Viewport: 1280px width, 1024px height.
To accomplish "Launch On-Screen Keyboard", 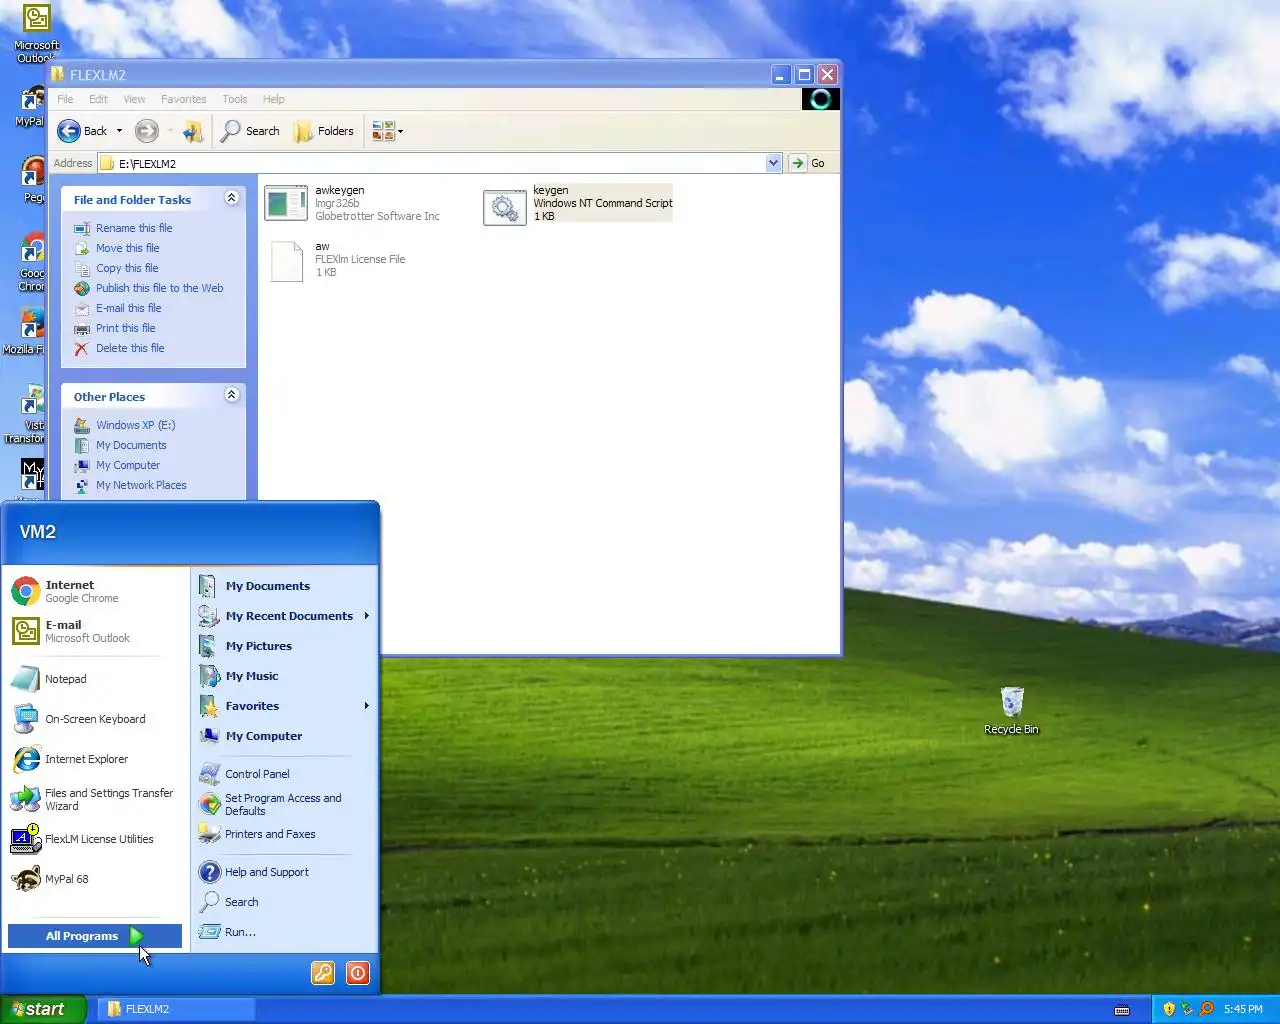I will click(96, 719).
